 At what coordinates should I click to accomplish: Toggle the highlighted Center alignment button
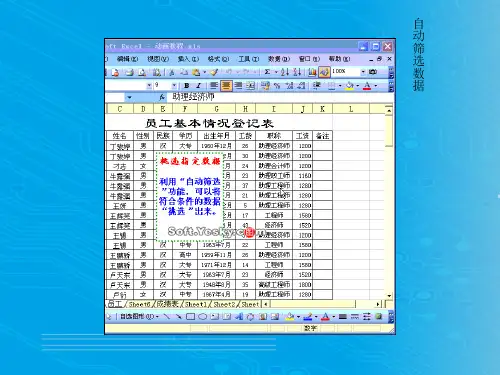[226, 86]
